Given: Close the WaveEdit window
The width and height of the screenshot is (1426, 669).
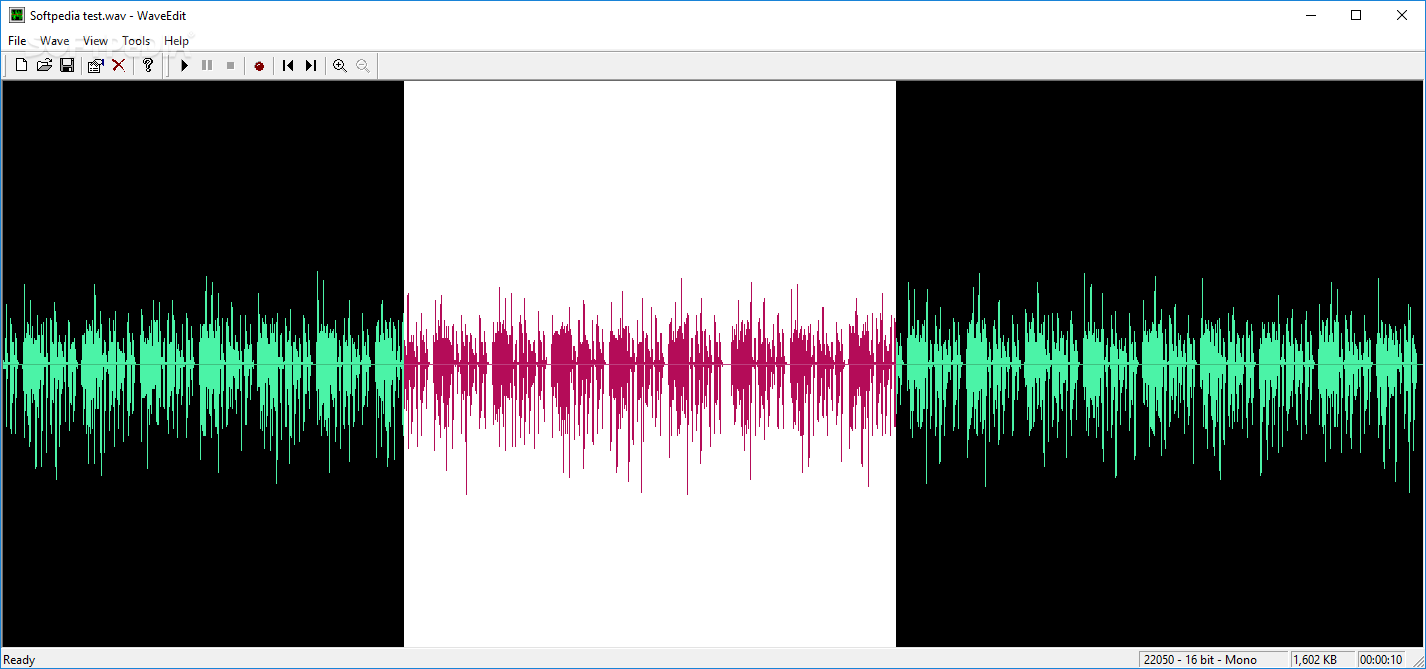Looking at the screenshot, I should (1402, 15).
